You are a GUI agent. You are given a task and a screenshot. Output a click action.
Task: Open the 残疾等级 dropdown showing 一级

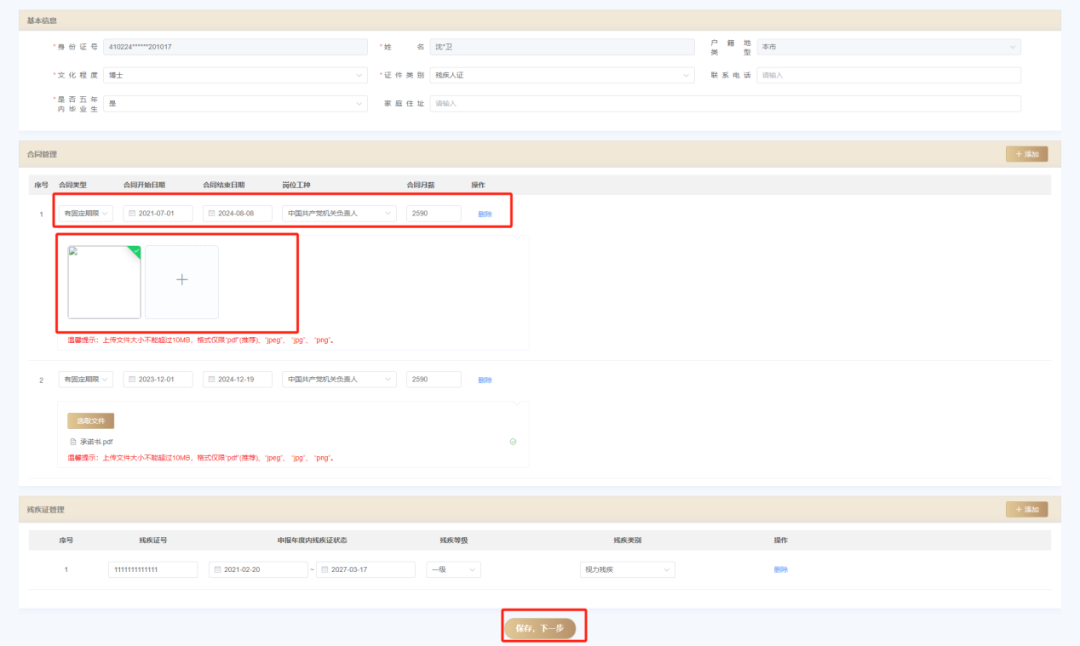pyautogui.click(x=453, y=570)
